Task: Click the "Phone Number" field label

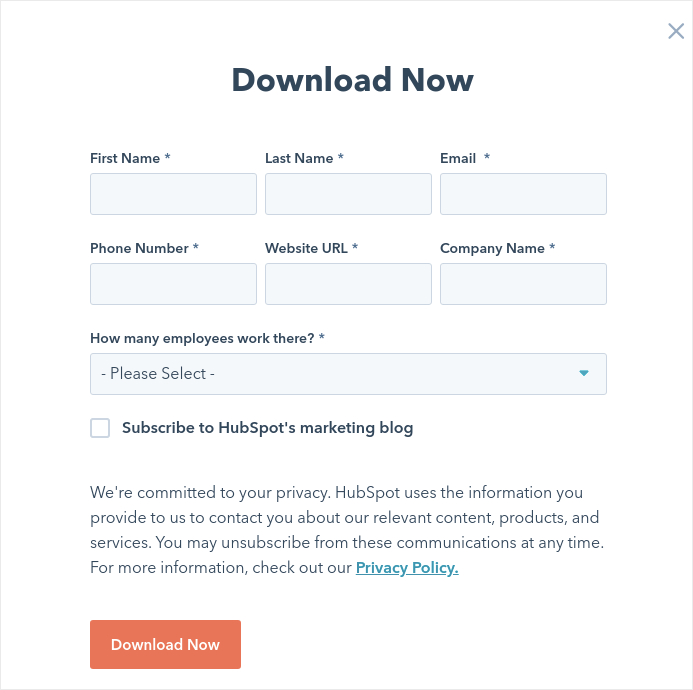Action: 139,248
